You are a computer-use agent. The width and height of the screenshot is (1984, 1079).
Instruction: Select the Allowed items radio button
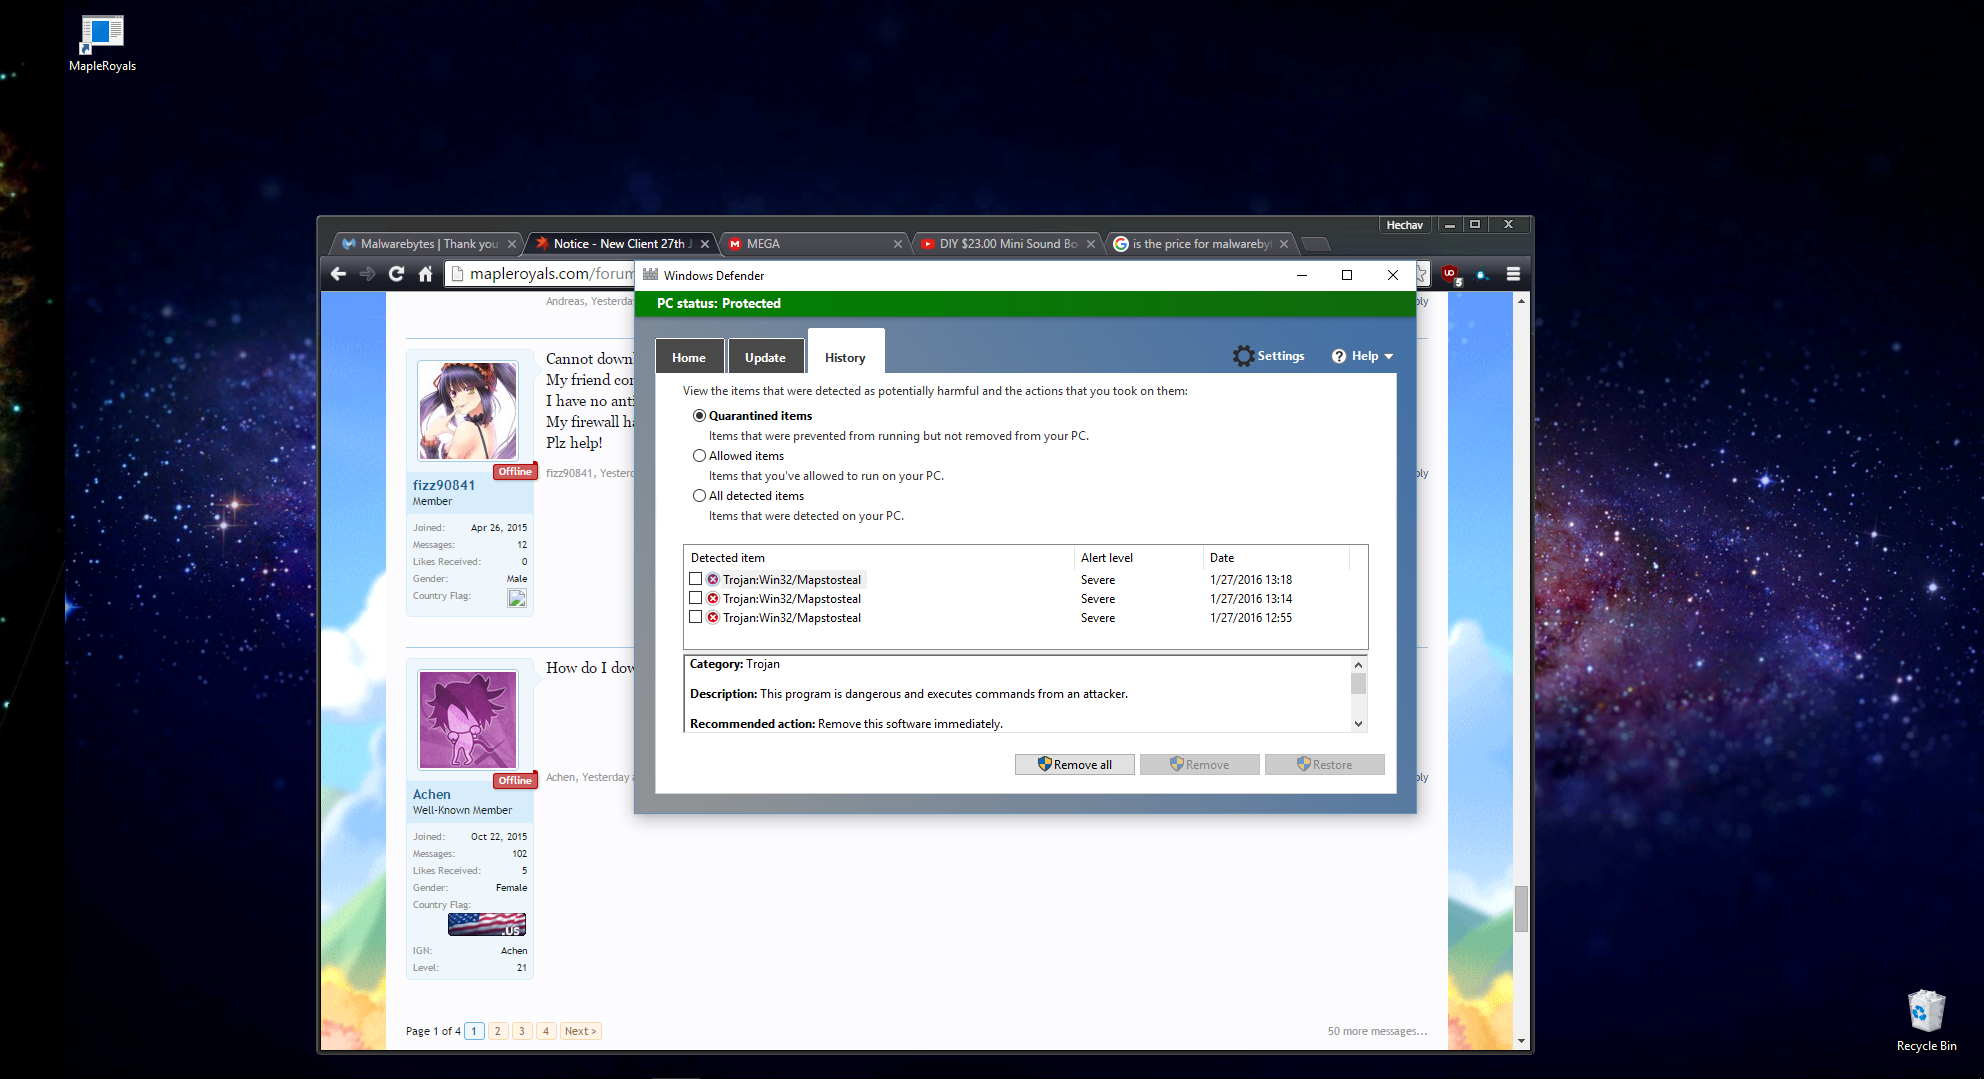[699, 456]
